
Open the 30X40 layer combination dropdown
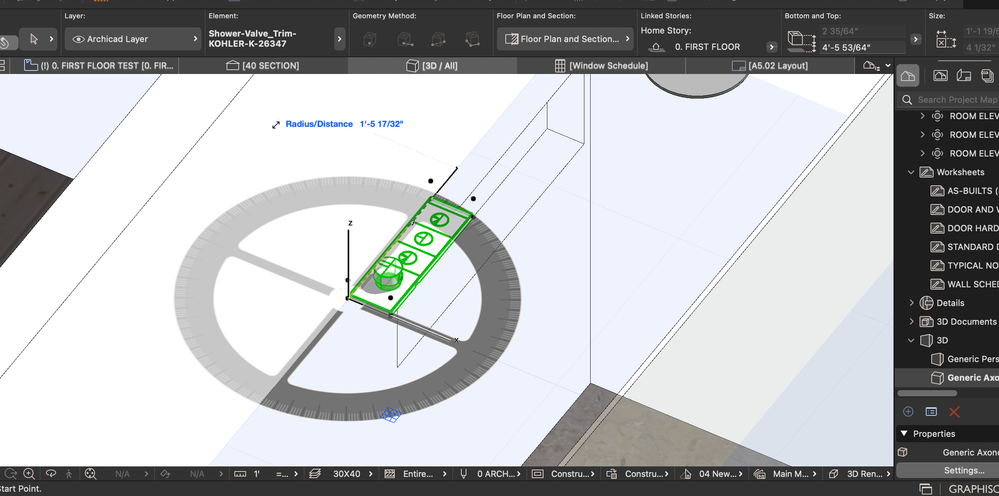coord(341,474)
